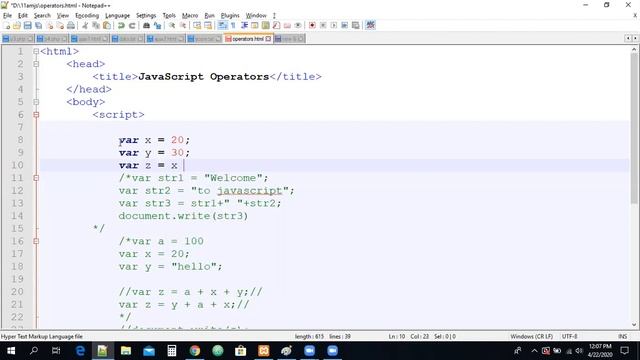Collapse the script fold marker on line 6
The width and height of the screenshot is (640, 360).
(x=36, y=115)
